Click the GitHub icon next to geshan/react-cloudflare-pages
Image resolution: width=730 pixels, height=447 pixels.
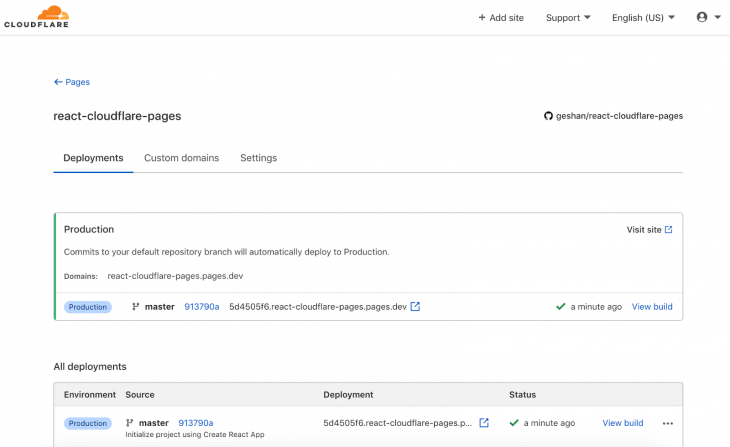548,116
